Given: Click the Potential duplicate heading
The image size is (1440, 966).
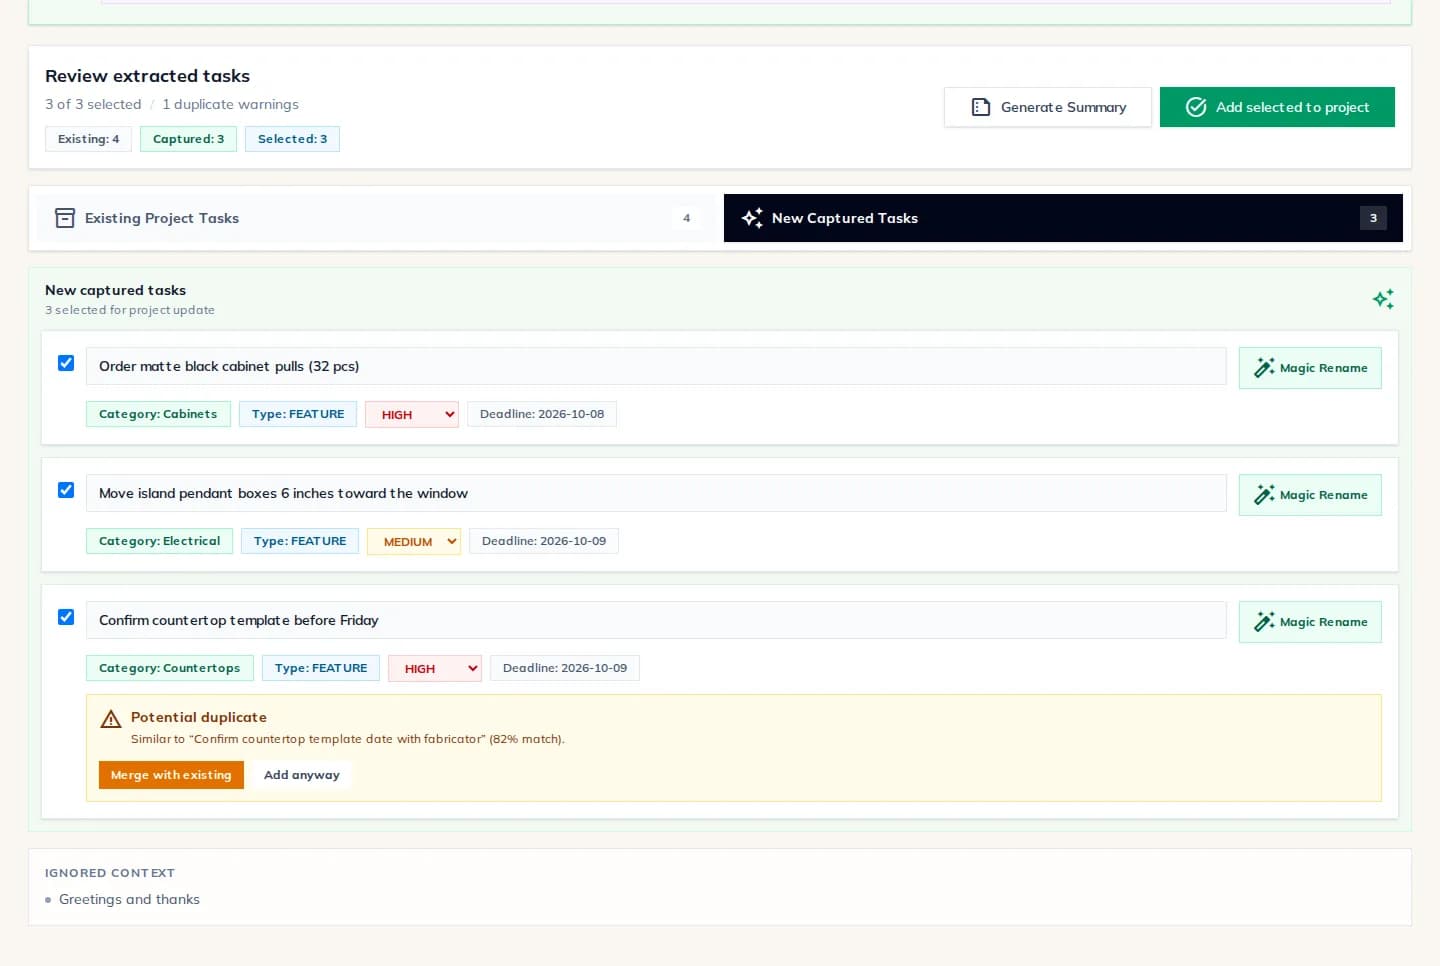Looking at the screenshot, I should point(199,717).
